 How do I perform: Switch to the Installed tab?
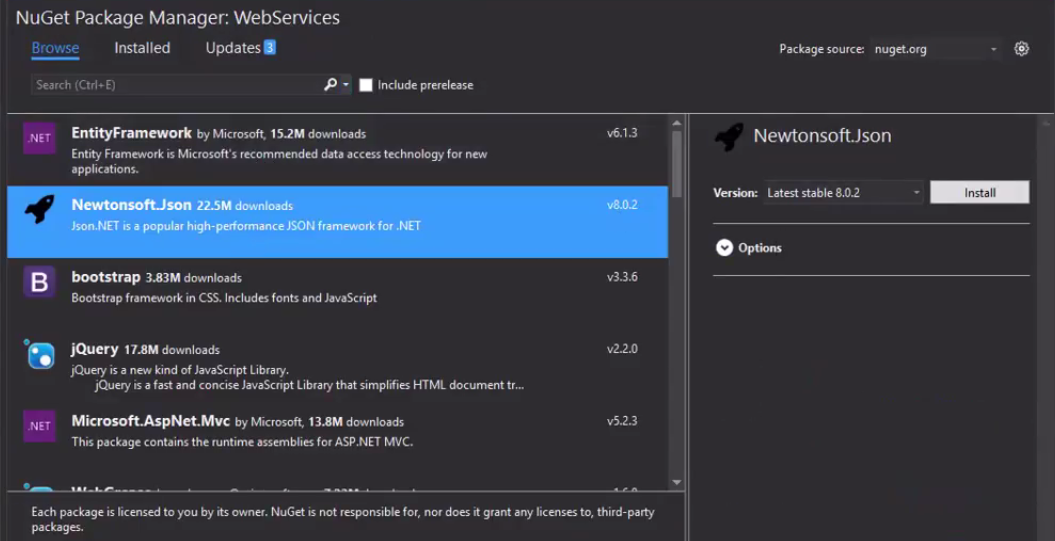[142, 48]
